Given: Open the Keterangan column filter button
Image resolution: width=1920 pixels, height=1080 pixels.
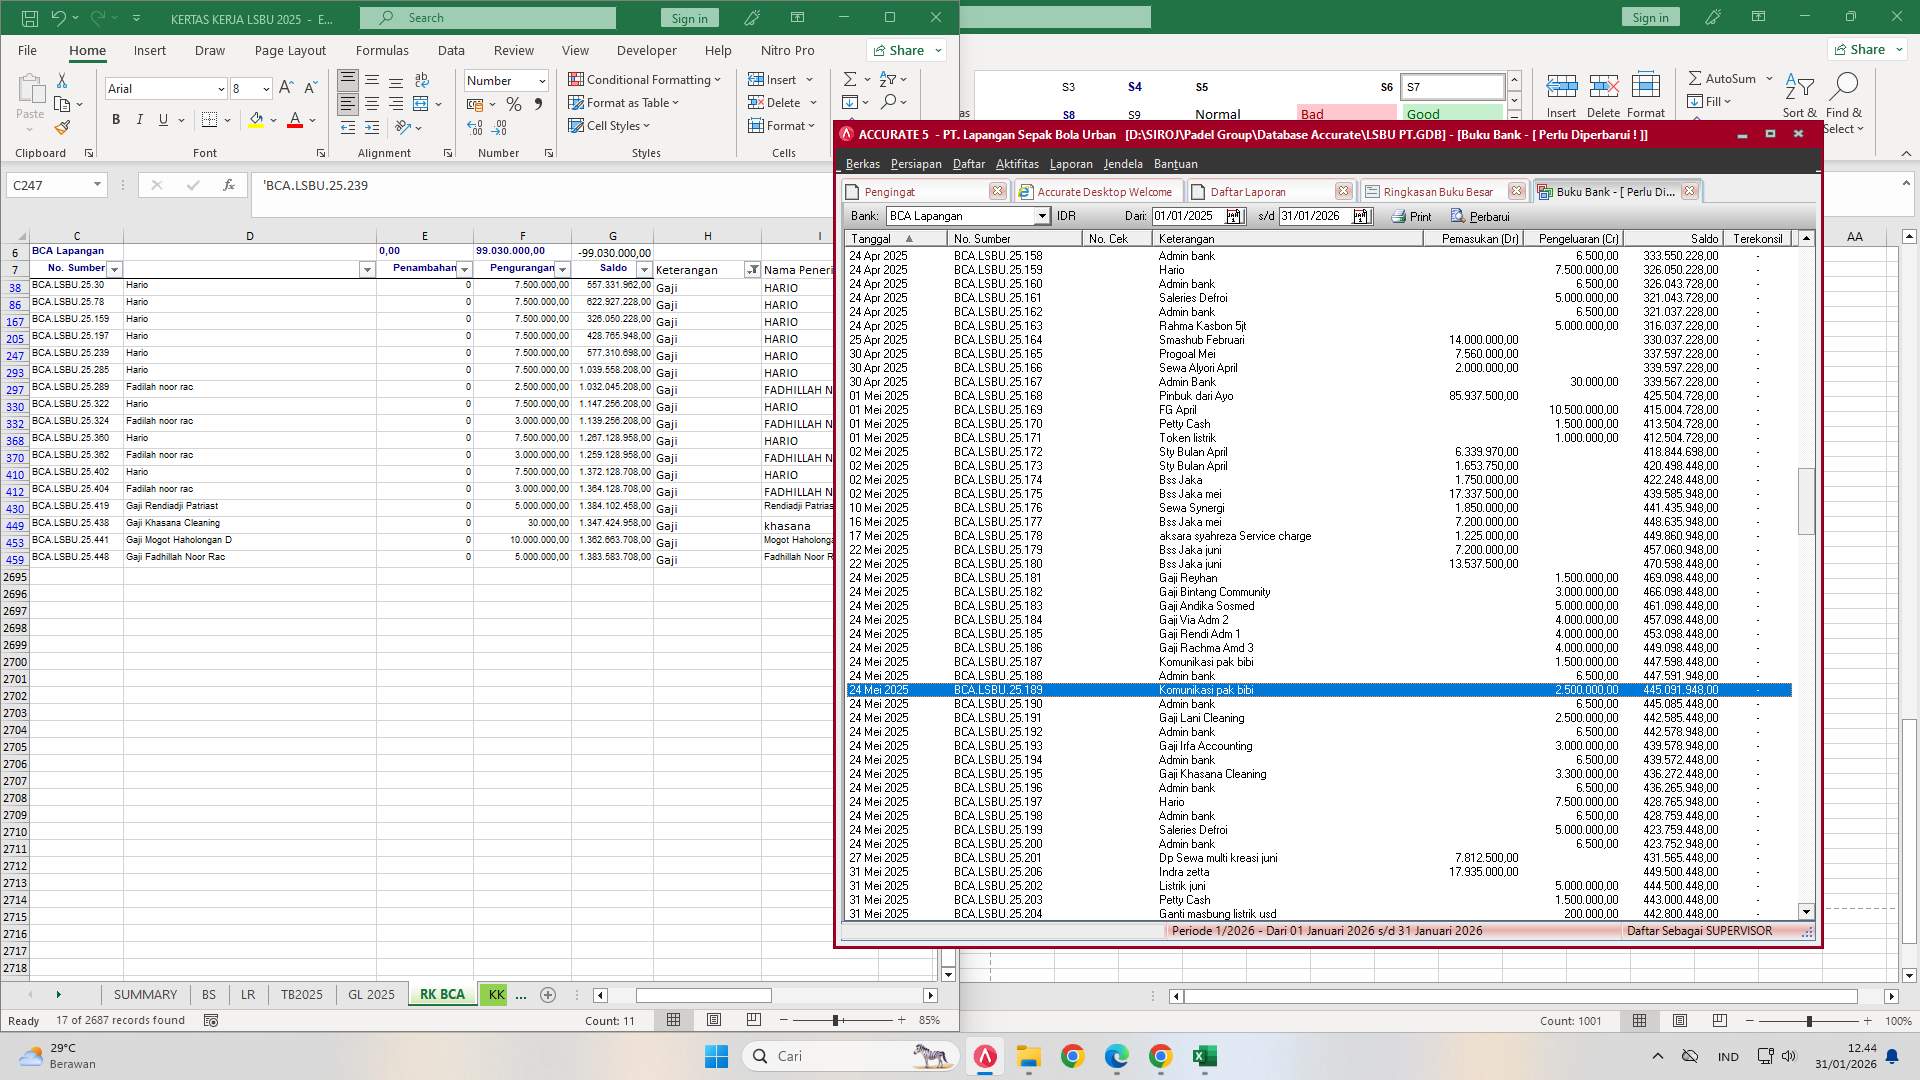Looking at the screenshot, I should coord(752,270).
